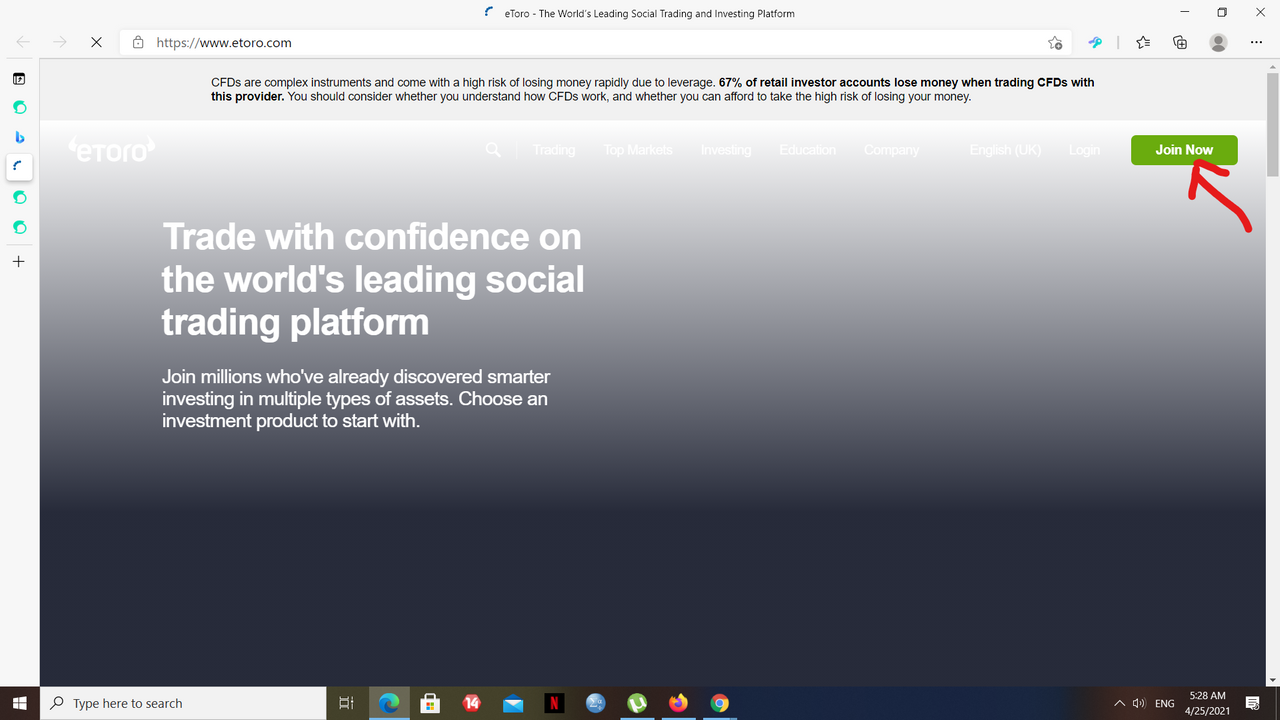Open the blue globe taskbar app

pos(596,703)
